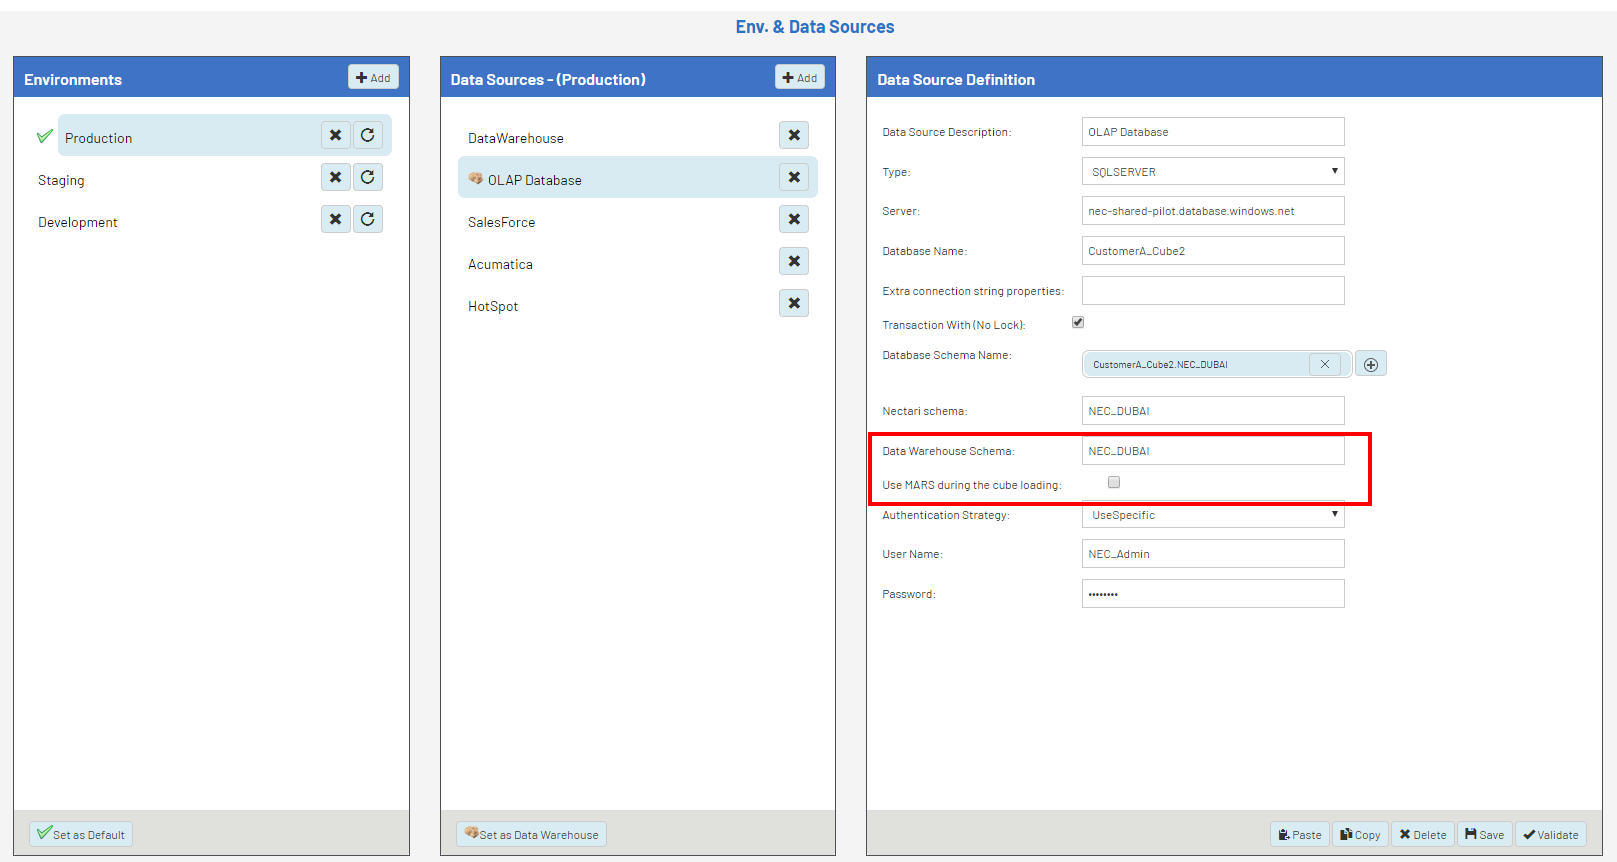
Task: Click the Server input field
Action: pyautogui.click(x=1212, y=211)
